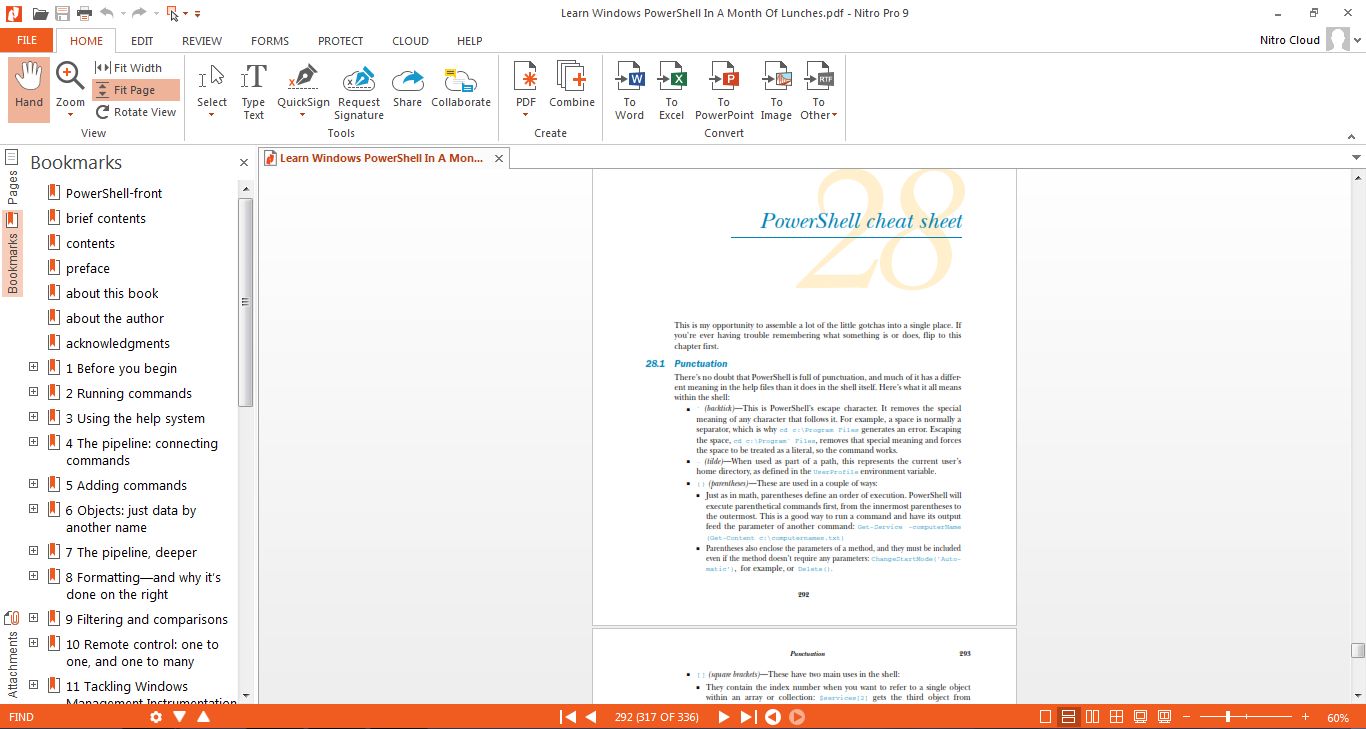Close the Bookmarks panel
This screenshot has height=729, width=1366.
coord(244,162)
